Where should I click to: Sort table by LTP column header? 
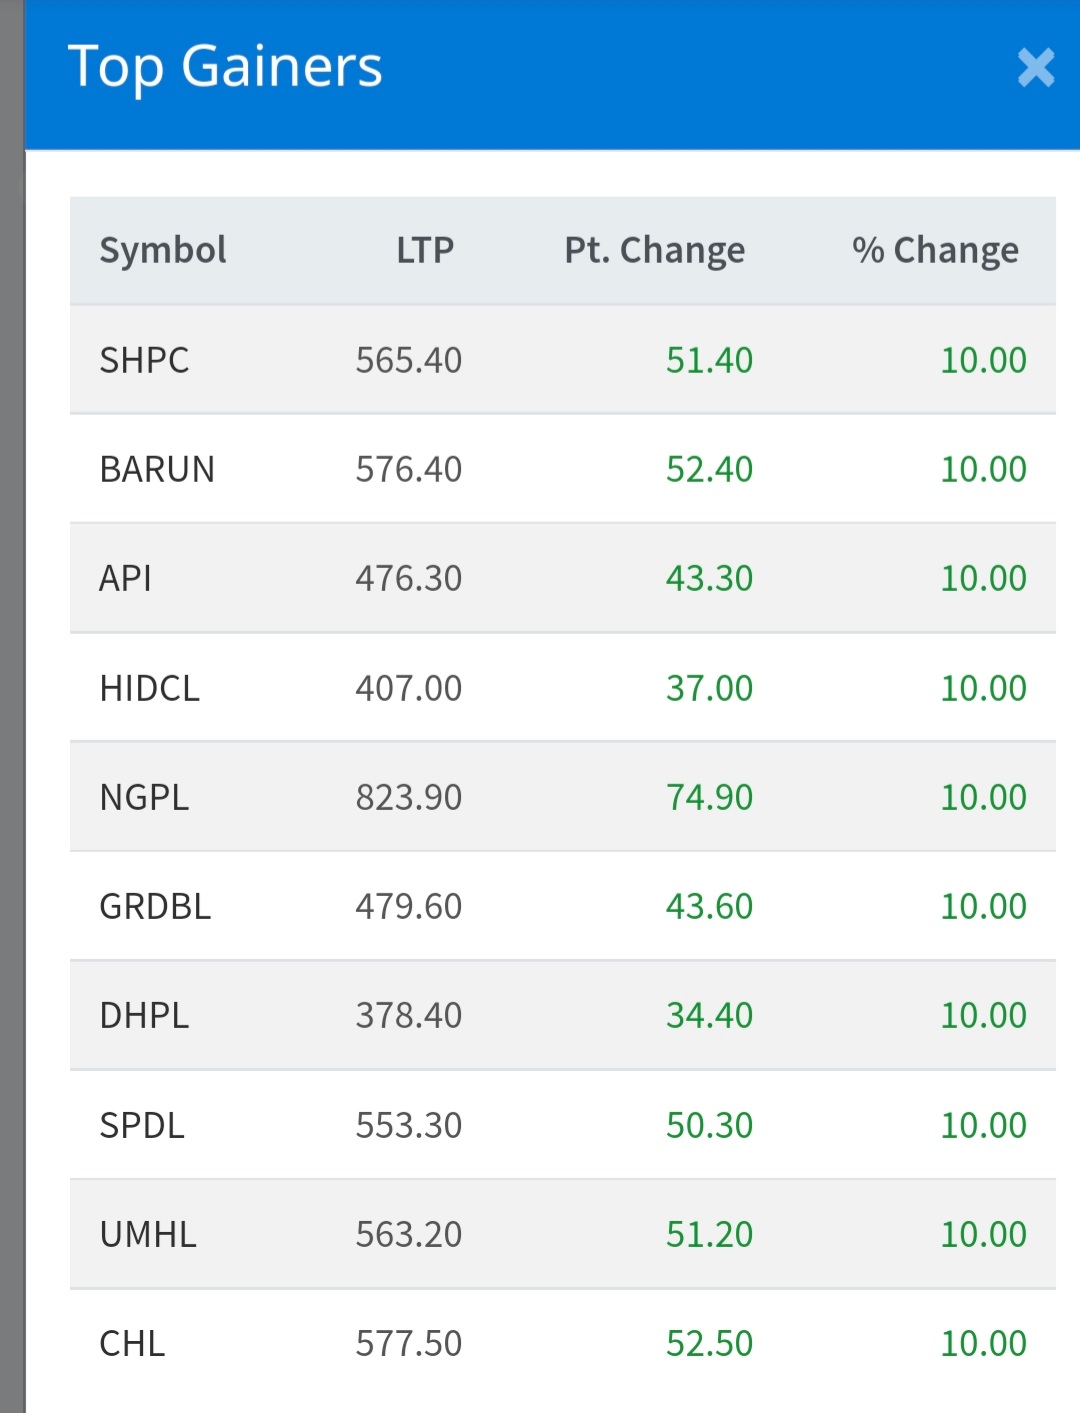click(425, 250)
